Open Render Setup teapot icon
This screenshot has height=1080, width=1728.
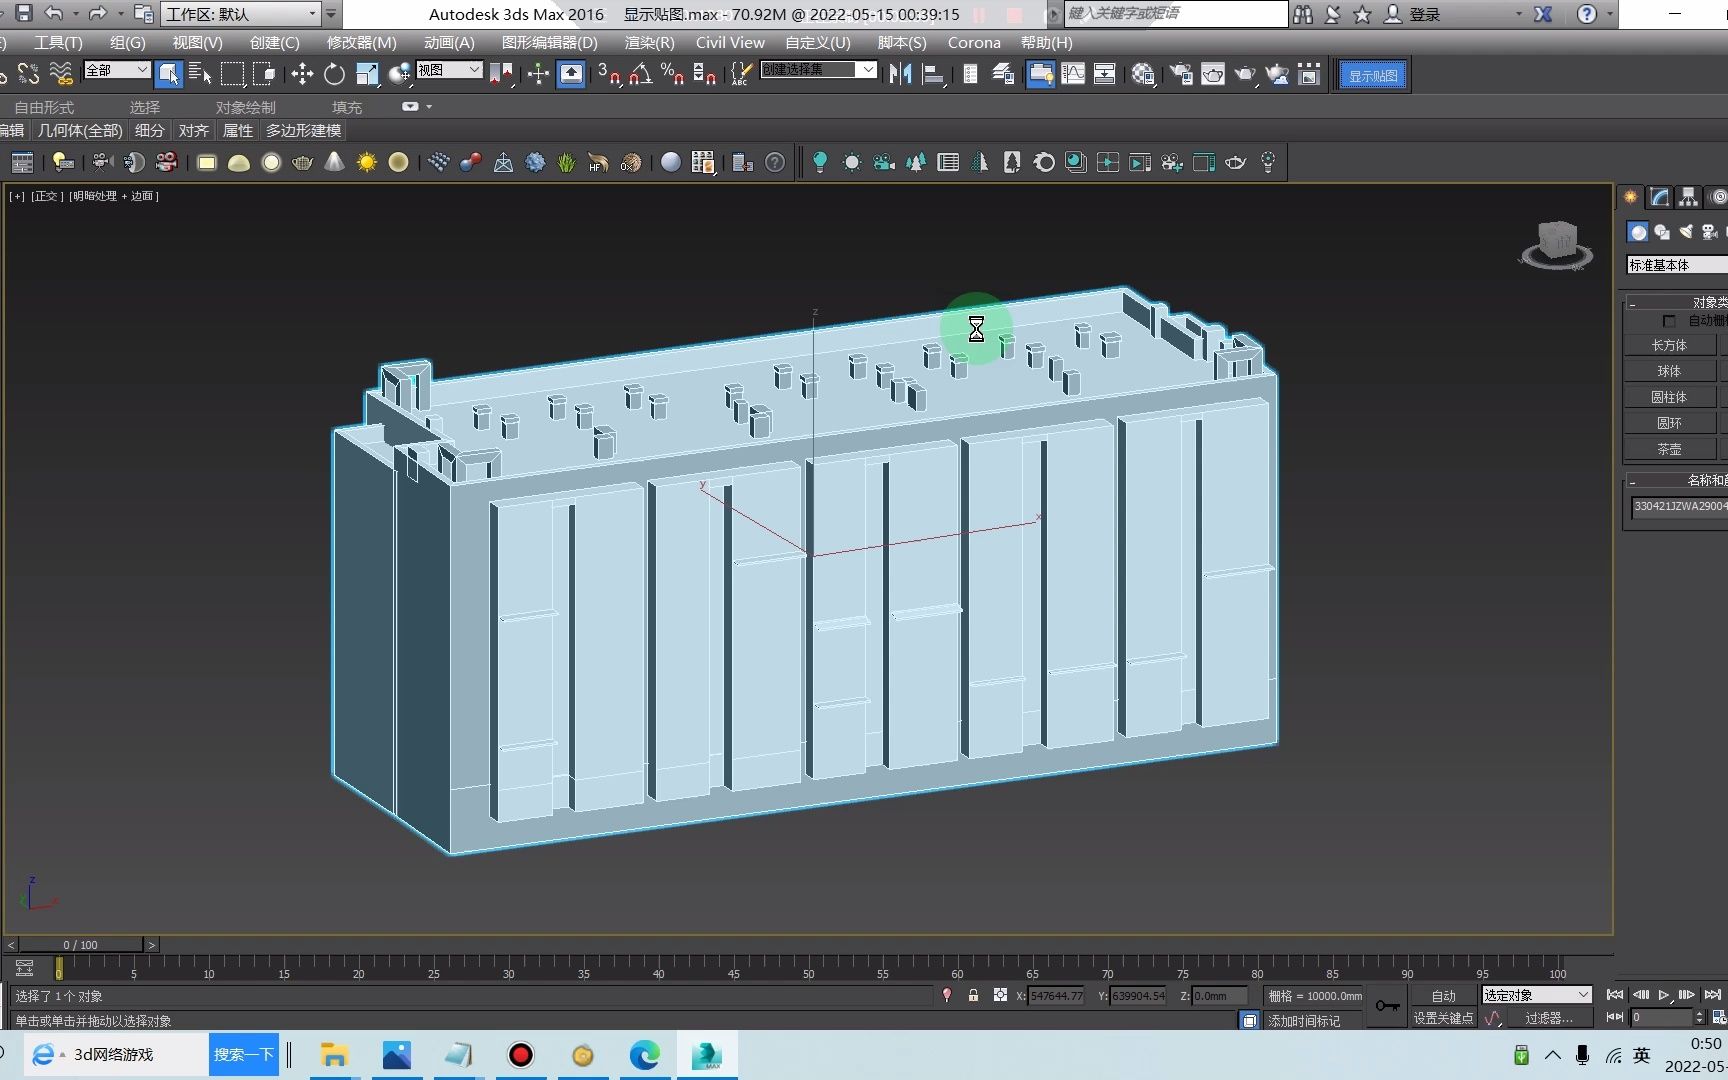(1181, 74)
